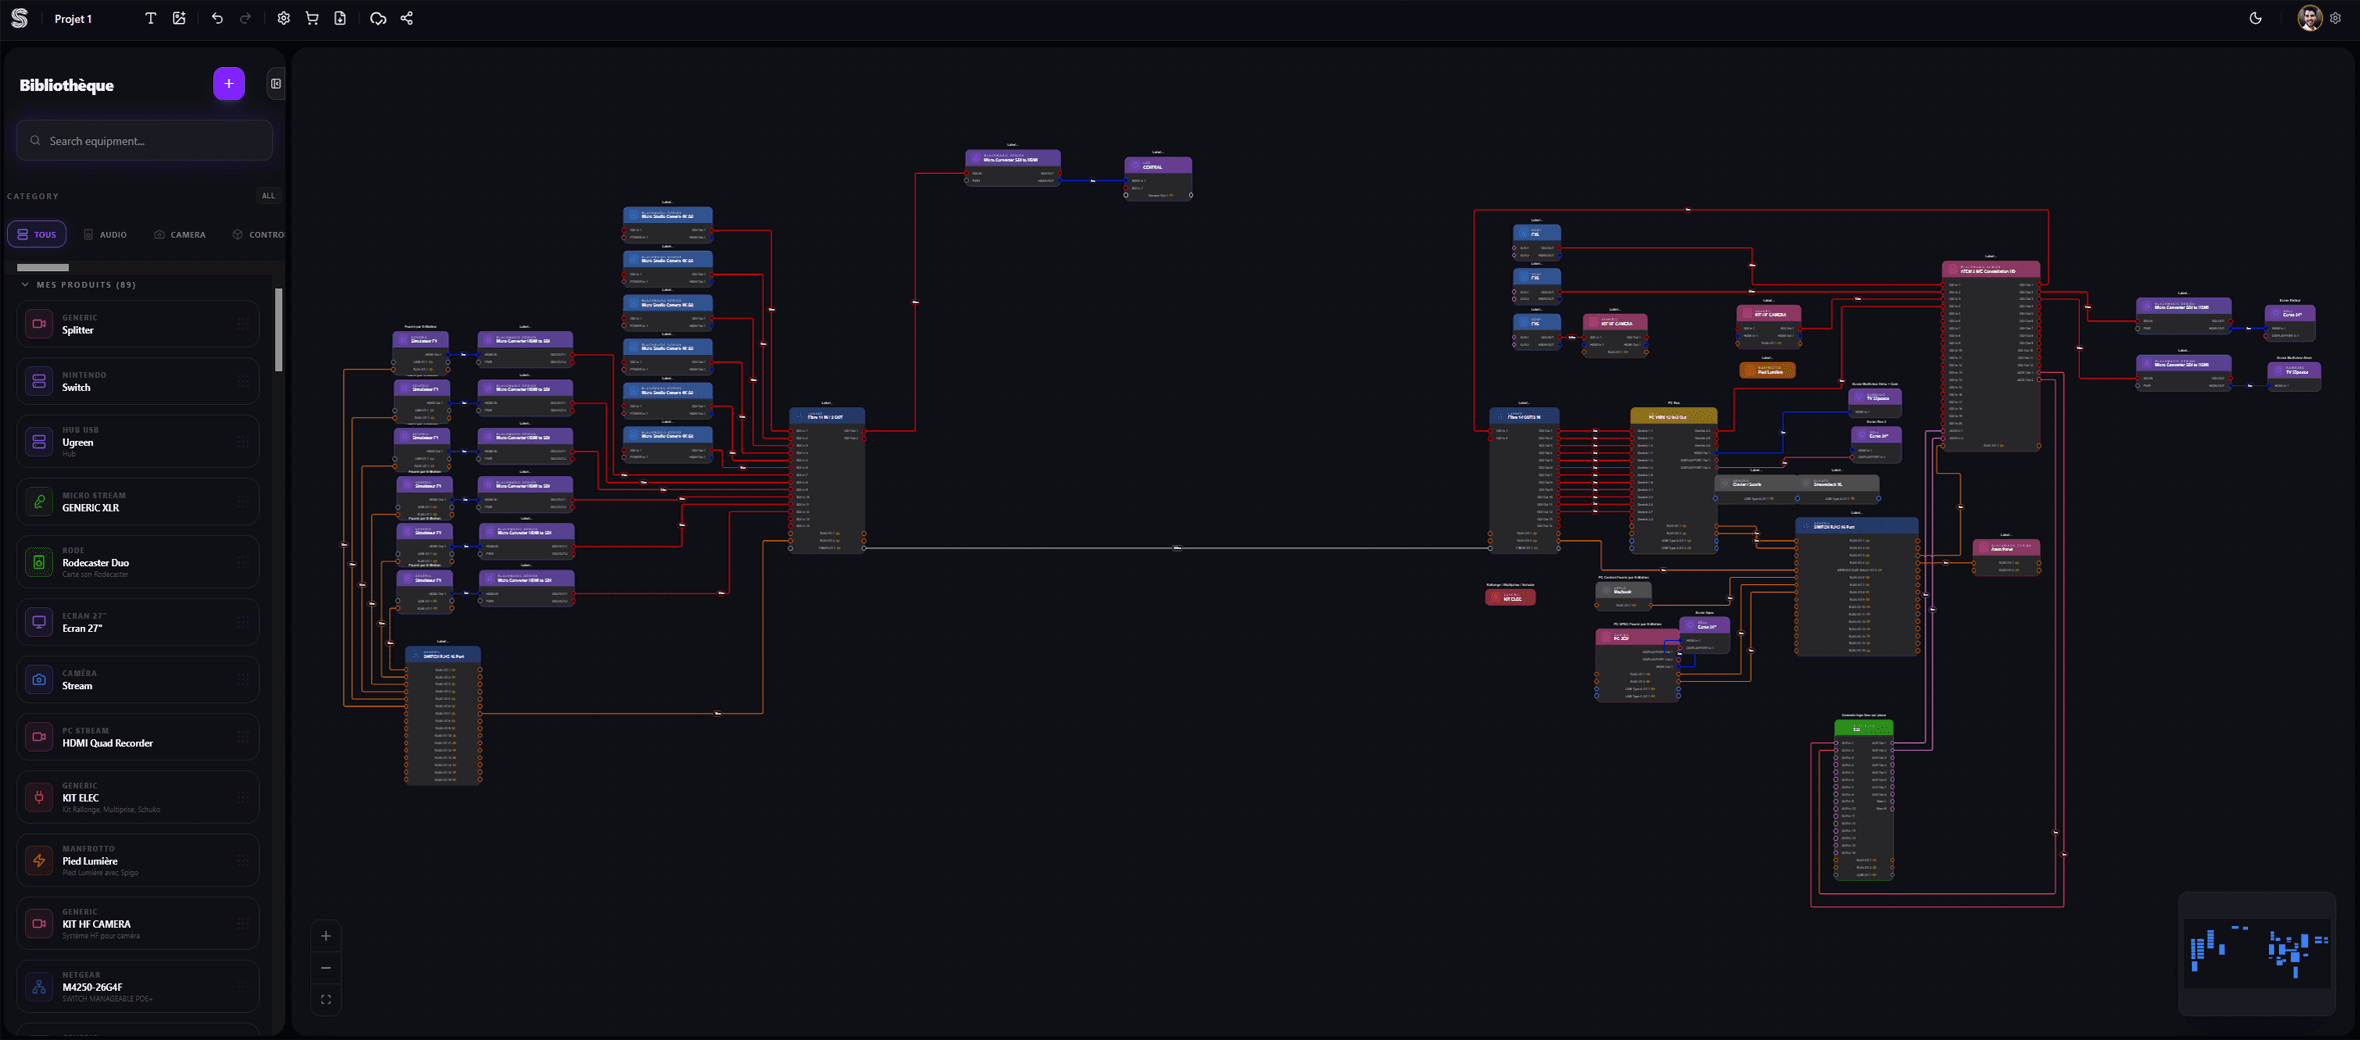Click the add image icon
Image resolution: width=2360 pixels, height=1040 pixels.
[179, 18]
